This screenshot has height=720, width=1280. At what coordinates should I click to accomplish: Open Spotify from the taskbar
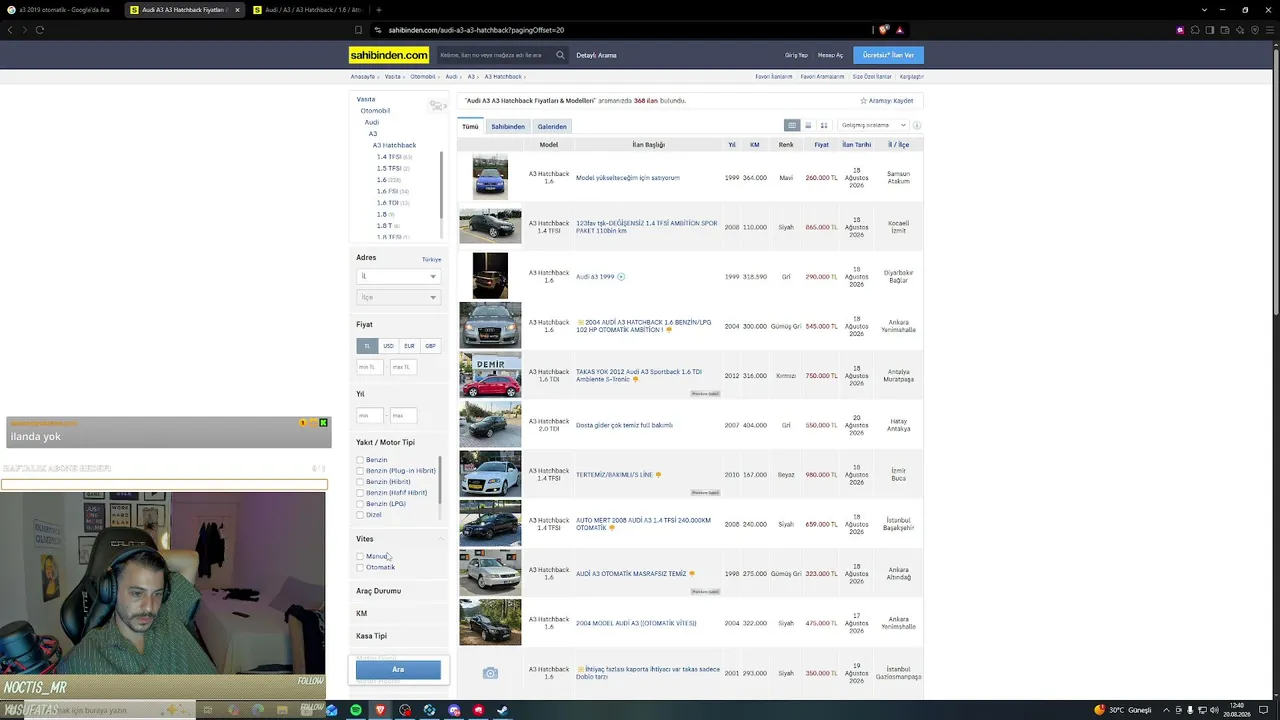pos(356,710)
